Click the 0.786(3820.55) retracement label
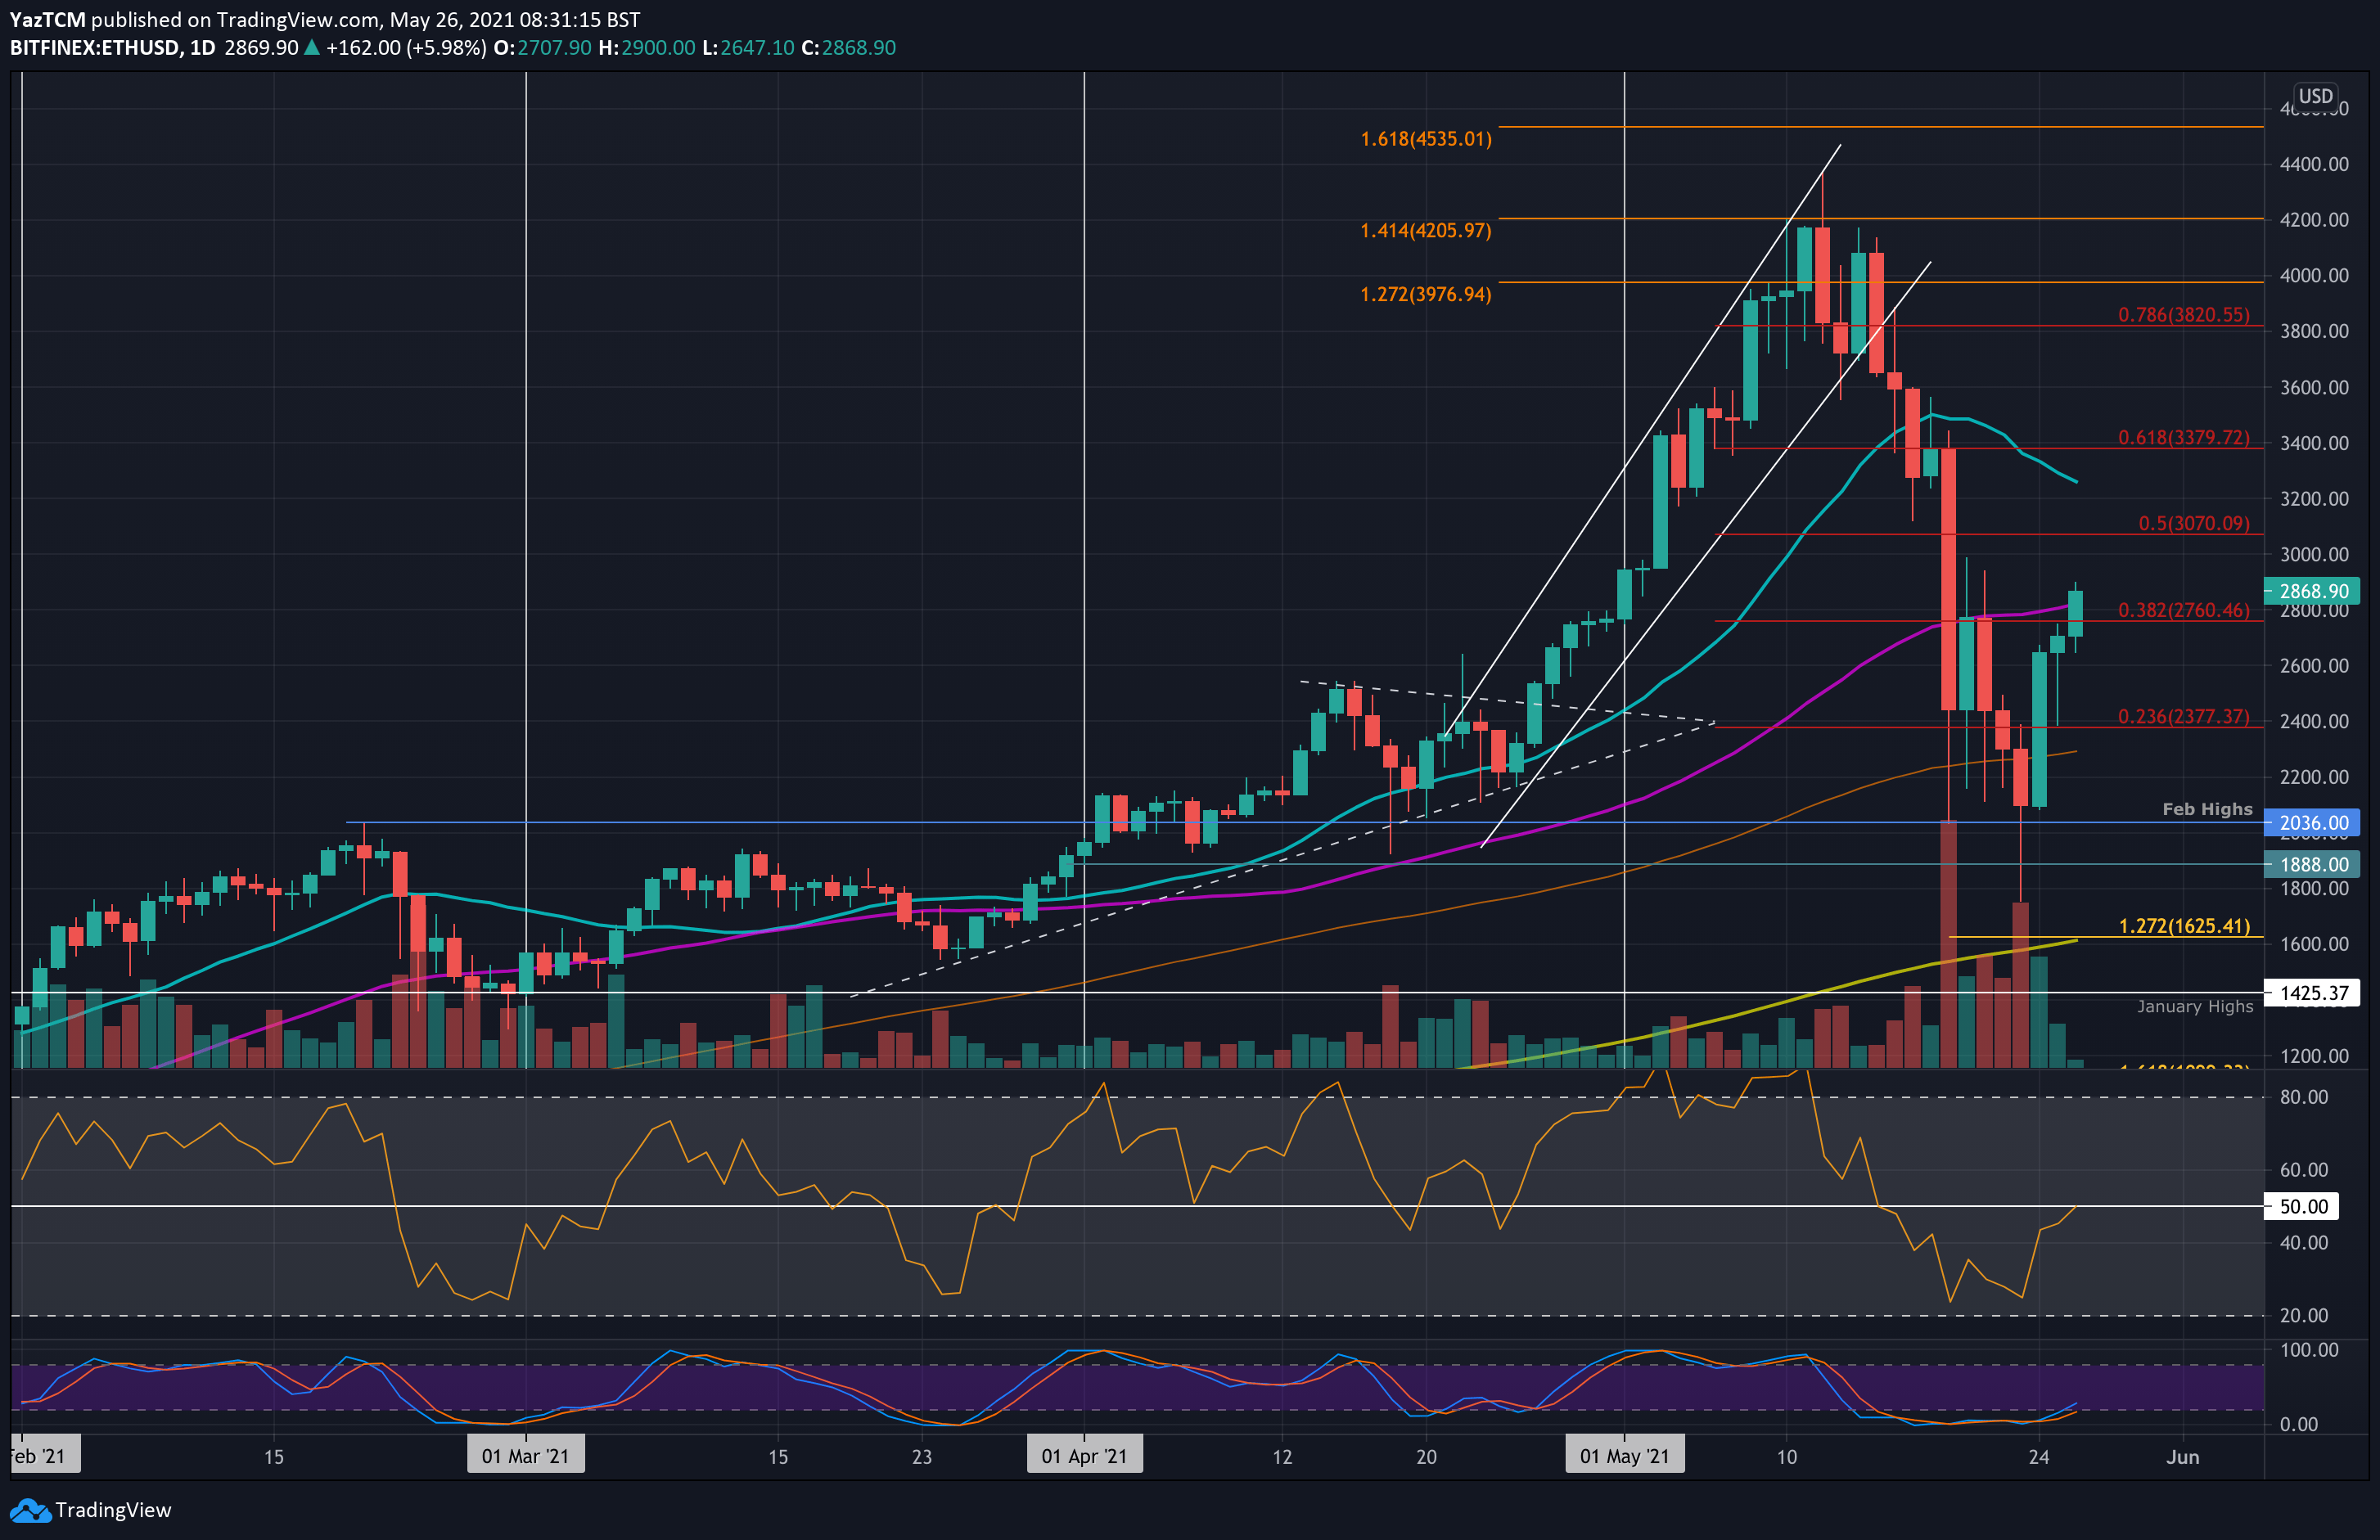Viewport: 2380px width, 1540px height. (2183, 315)
